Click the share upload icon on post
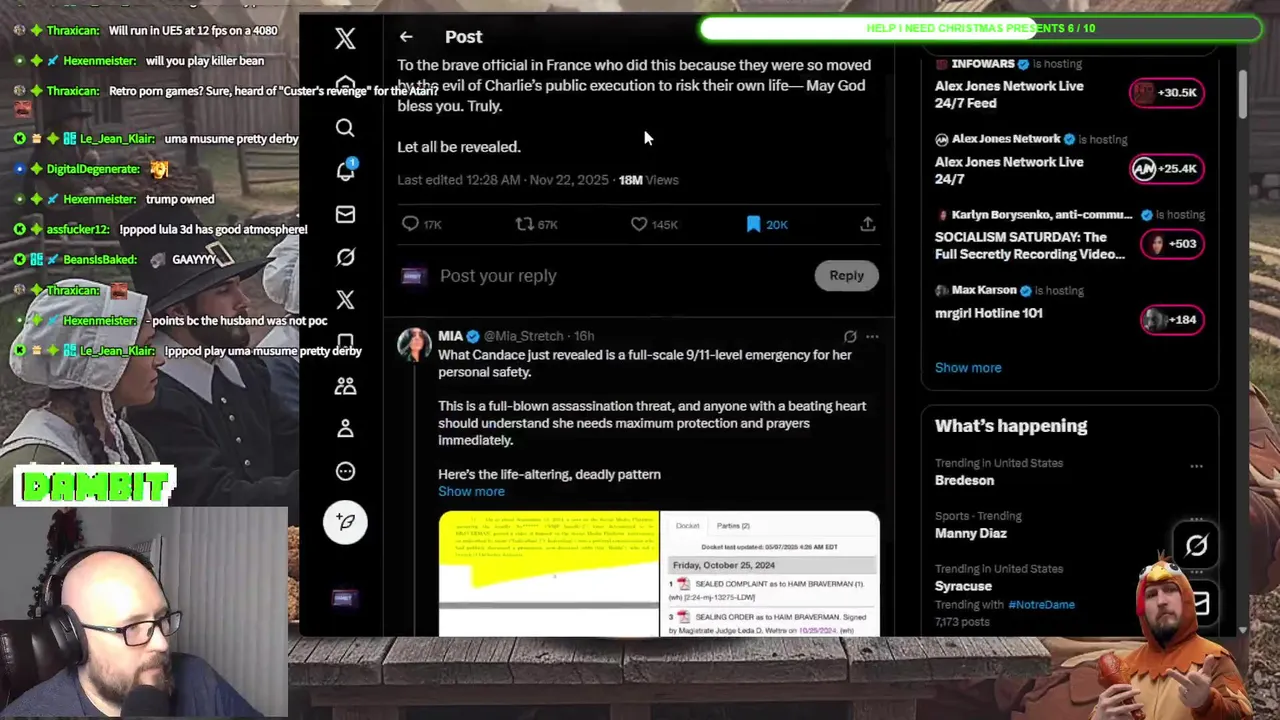1280x720 pixels. [868, 224]
